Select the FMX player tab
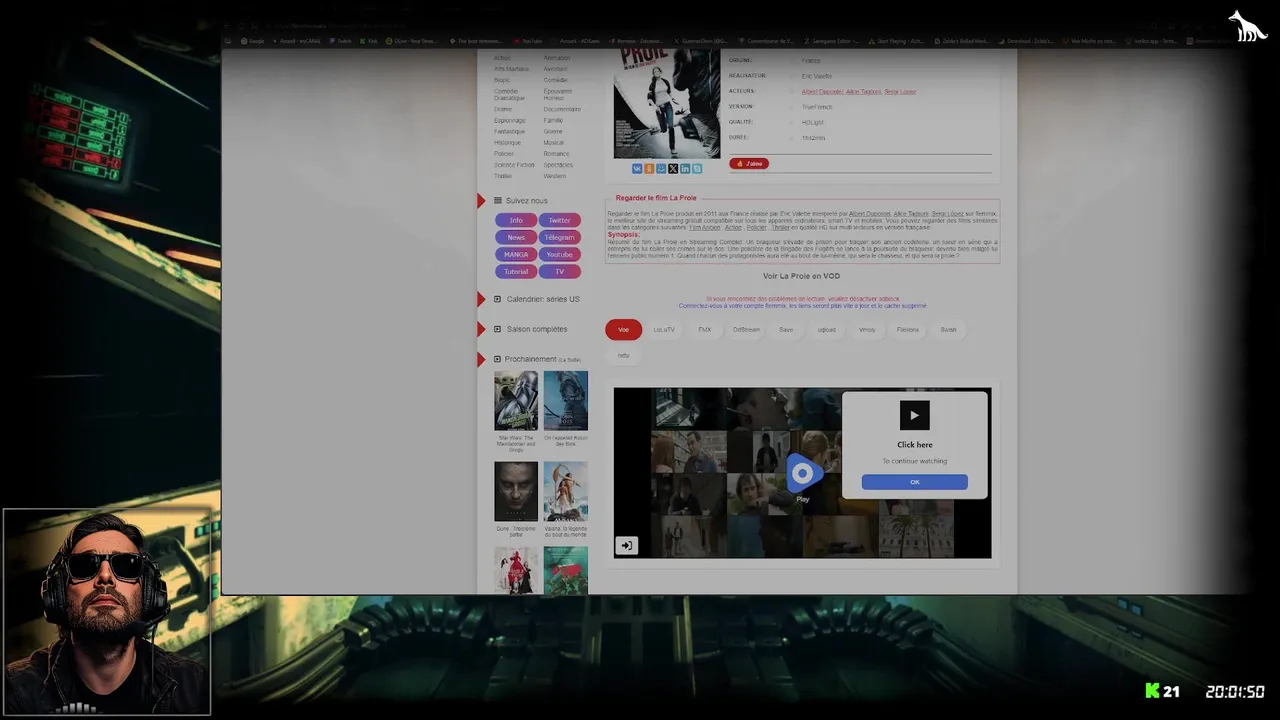1280x720 pixels. (x=705, y=329)
